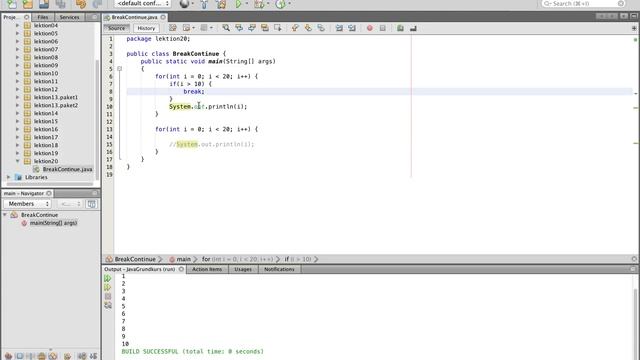Click red Start Macro Recording icon

(x=369, y=28)
